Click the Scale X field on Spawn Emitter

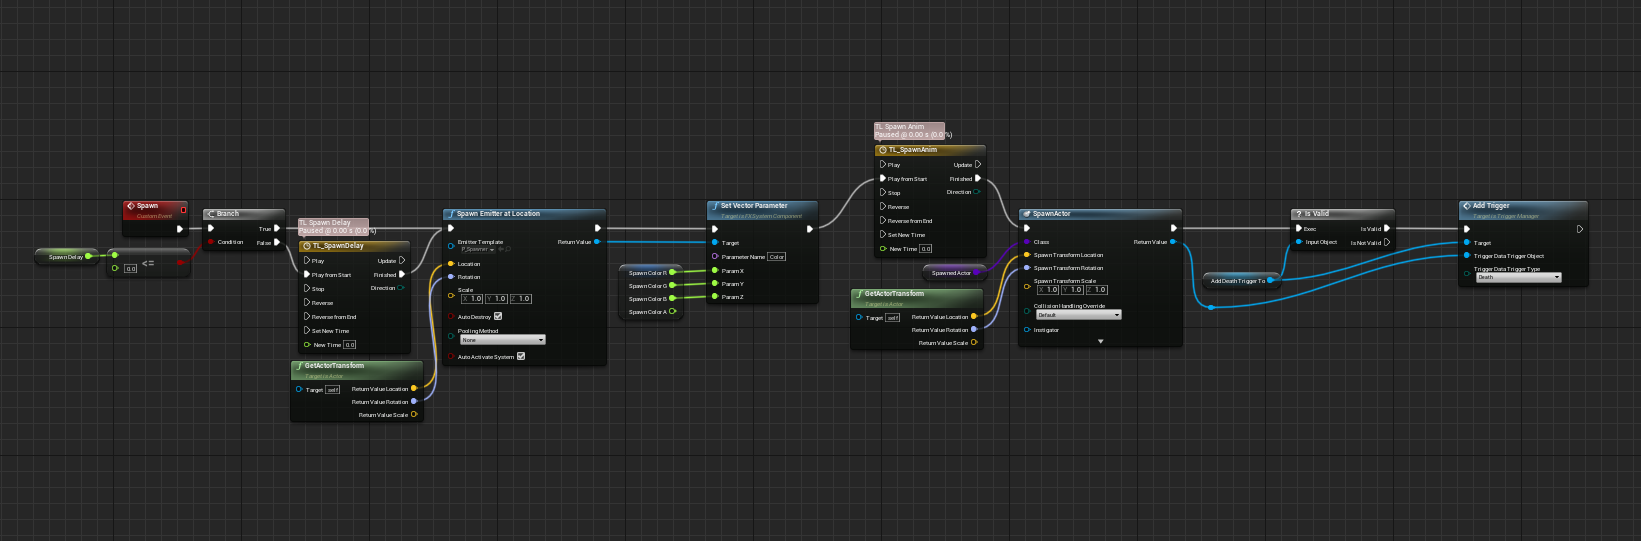tap(473, 299)
